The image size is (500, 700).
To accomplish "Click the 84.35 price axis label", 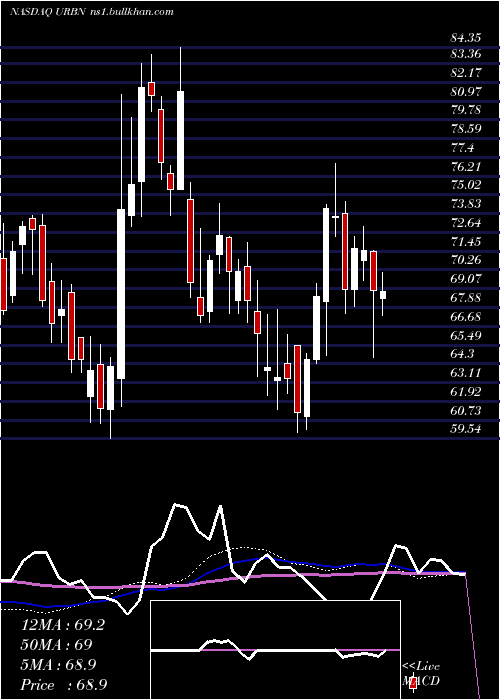I will pos(466,38).
